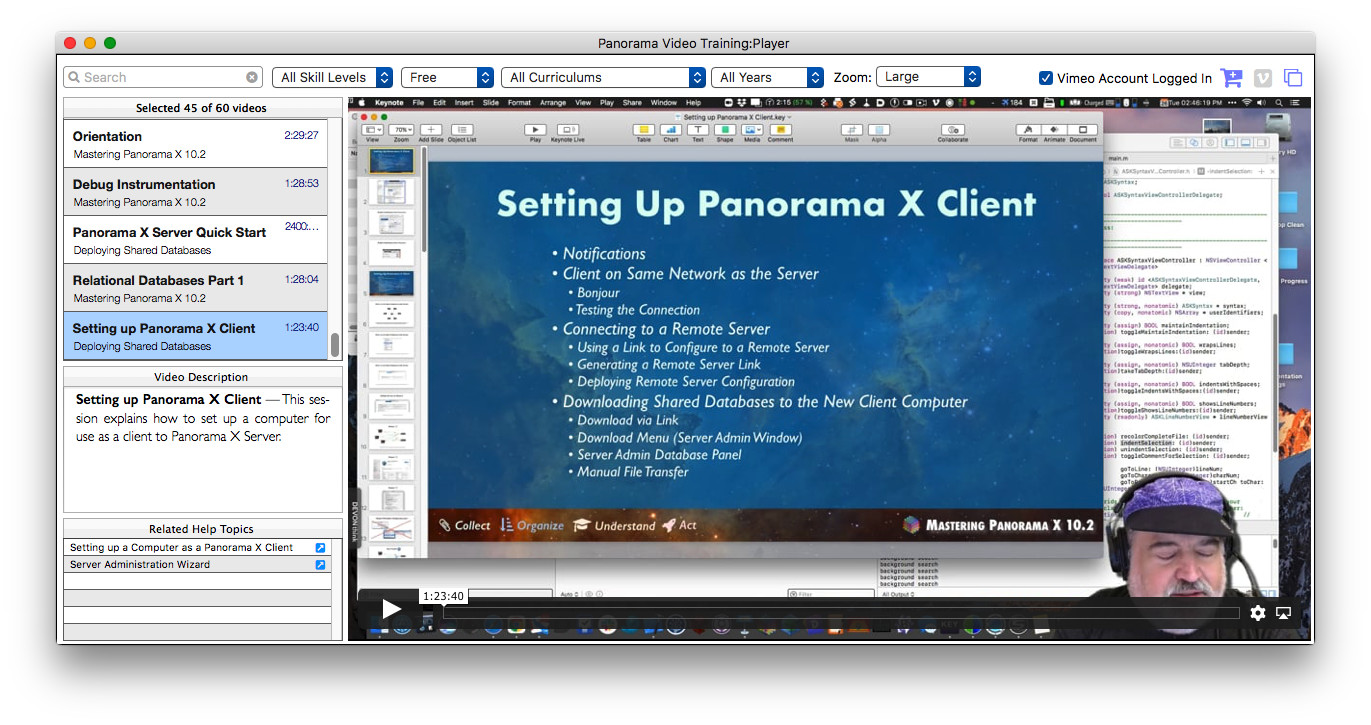The width and height of the screenshot is (1371, 725).
Task: Focus the Search input field
Action: pos(163,77)
